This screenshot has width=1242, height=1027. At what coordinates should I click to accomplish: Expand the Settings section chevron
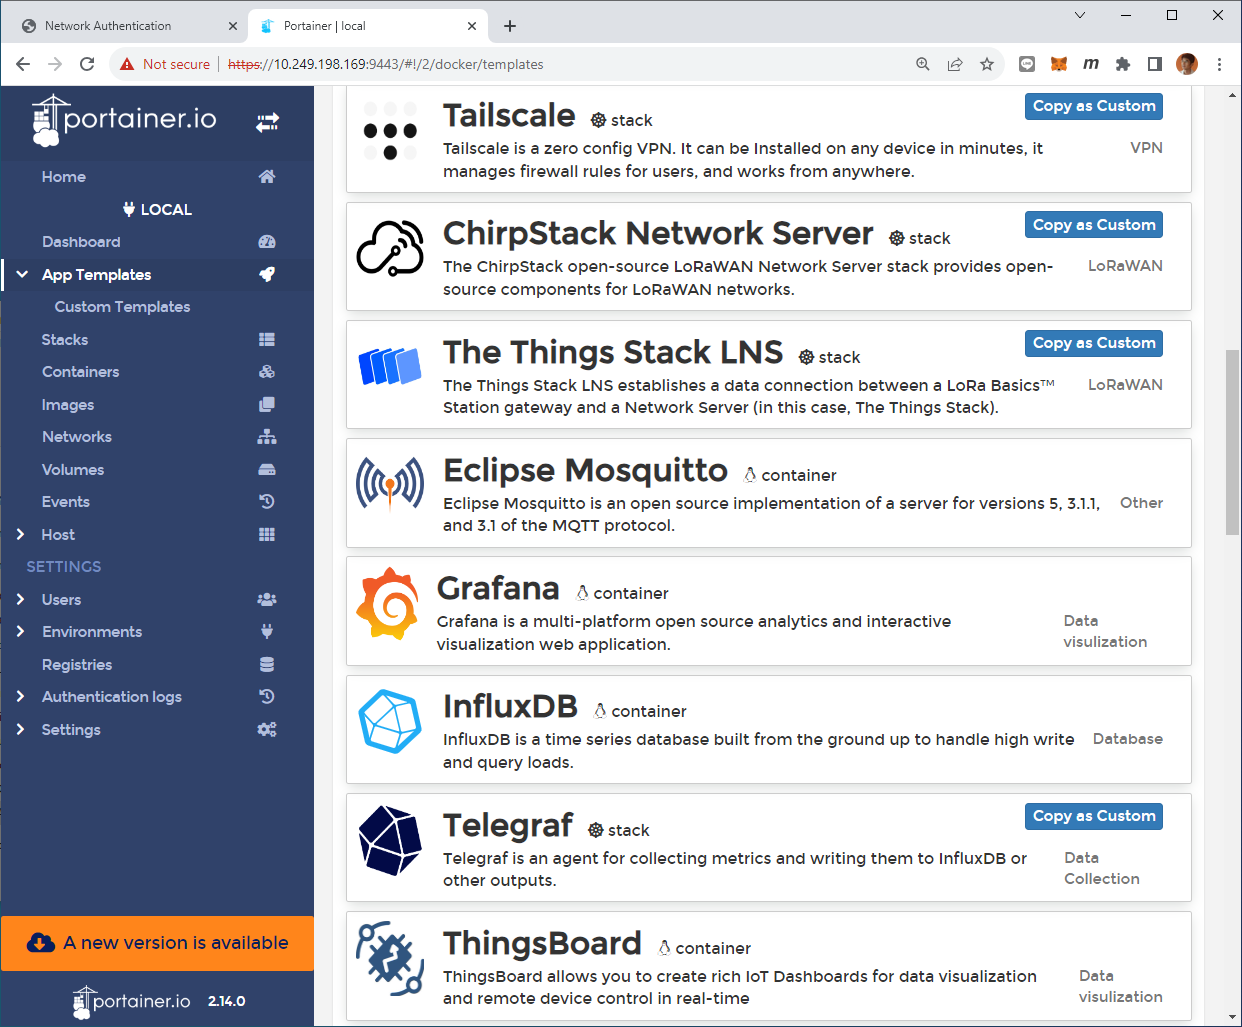pyautogui.click(x=21, y=729)
